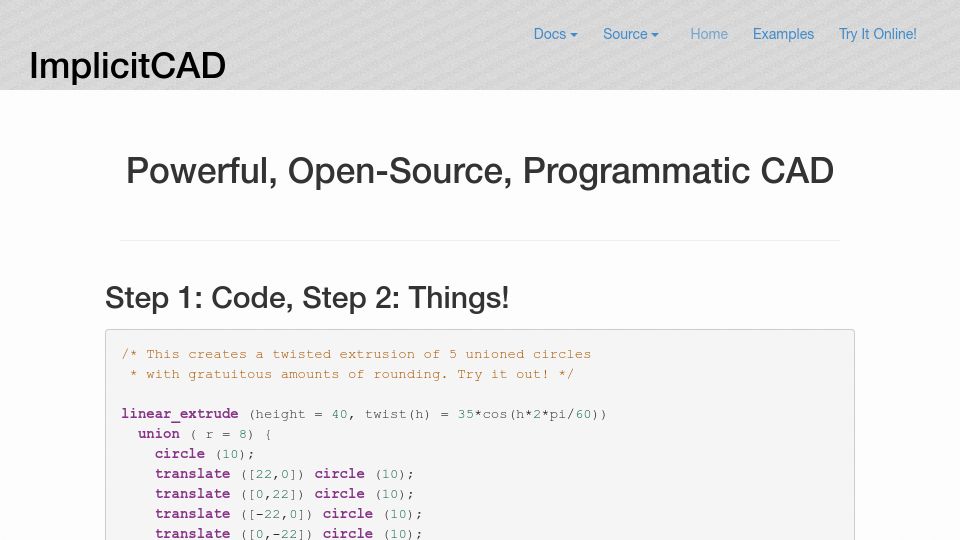
Task: Go to the Home page link
Action: (x=709, y=34)
